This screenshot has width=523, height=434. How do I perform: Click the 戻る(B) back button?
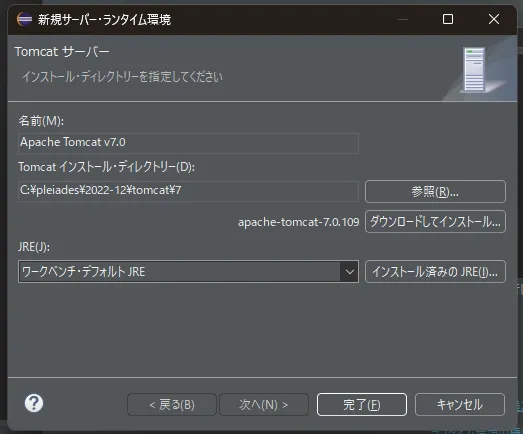coord(172,405)
